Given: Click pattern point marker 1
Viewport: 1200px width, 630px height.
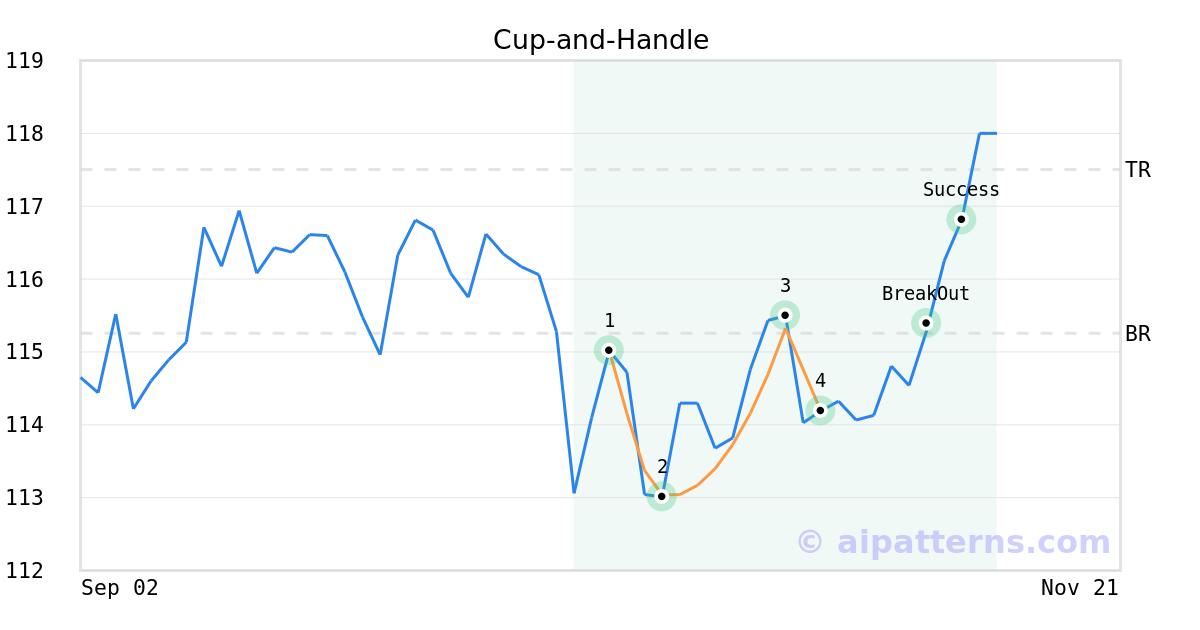Looking at the screenshot, I should pos(609,350).
